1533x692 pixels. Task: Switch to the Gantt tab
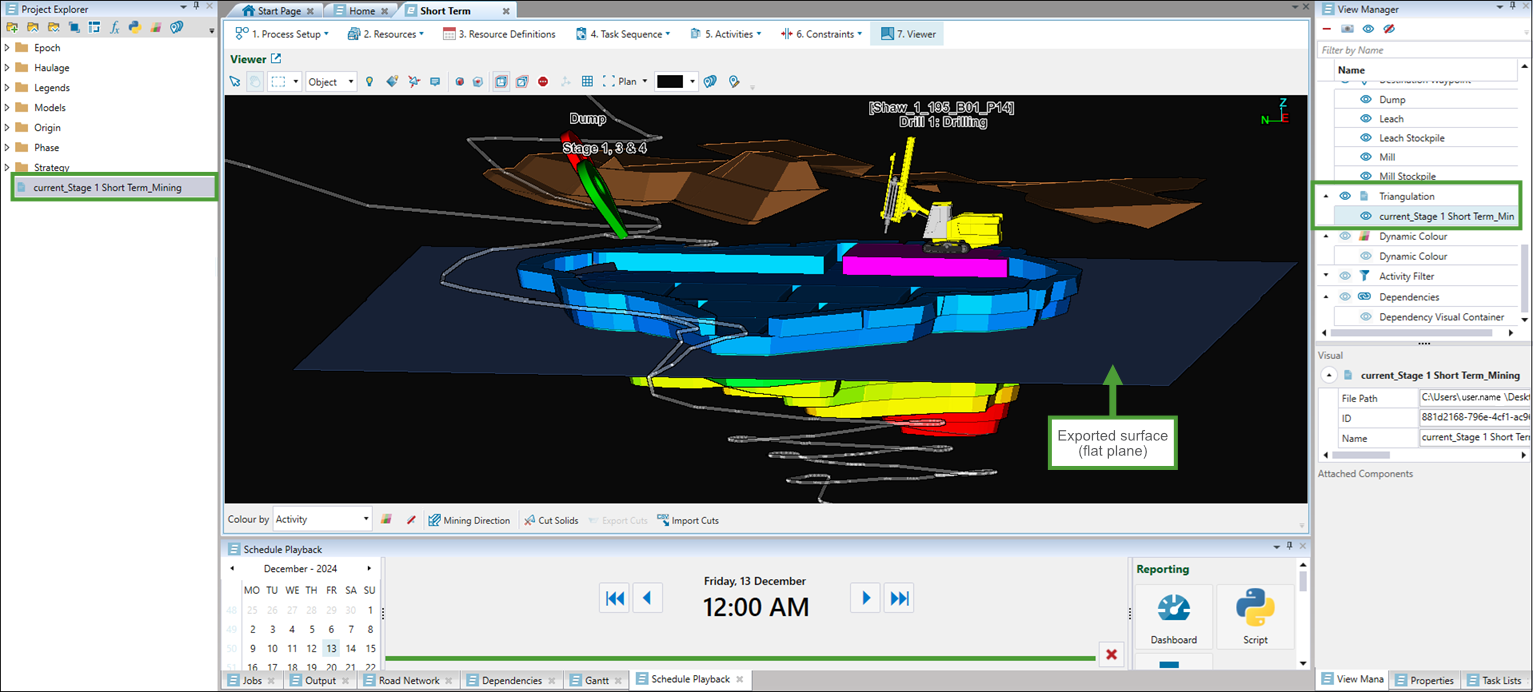[596, 681]
